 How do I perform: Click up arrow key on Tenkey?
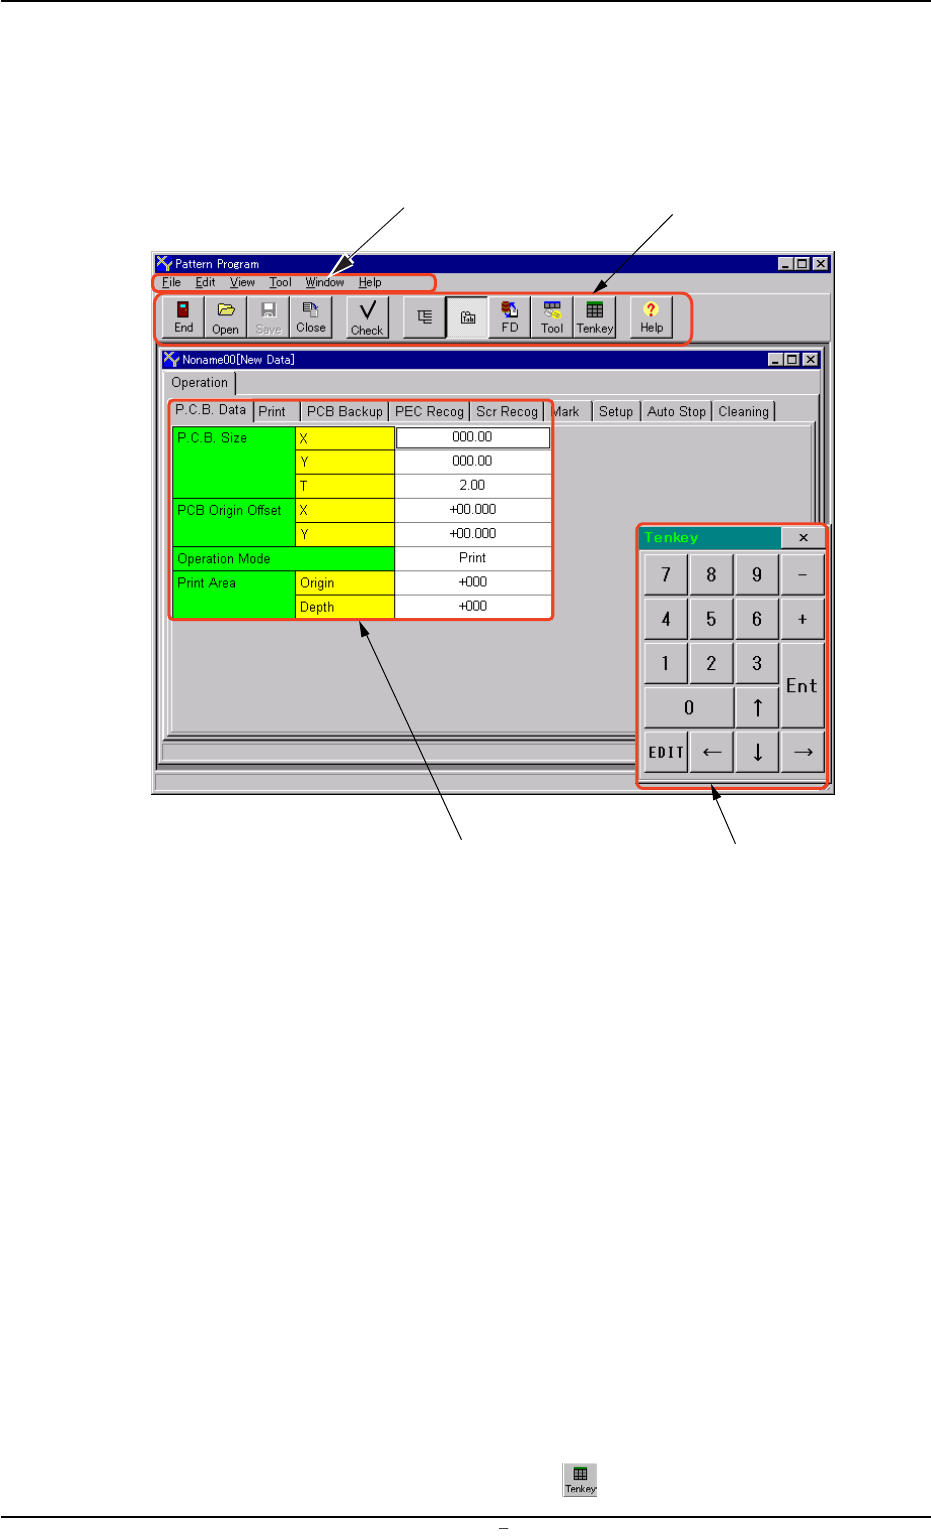tap(757, 707)
